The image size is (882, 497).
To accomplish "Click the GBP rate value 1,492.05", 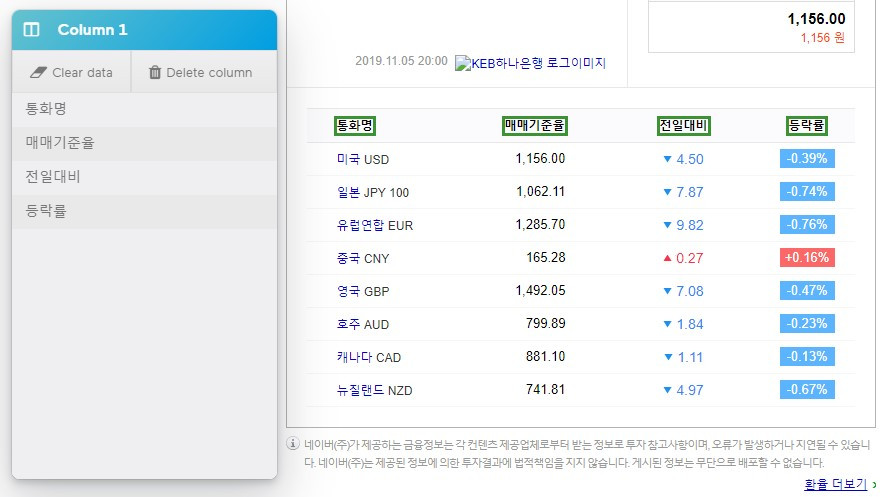I will coord(540,291).
